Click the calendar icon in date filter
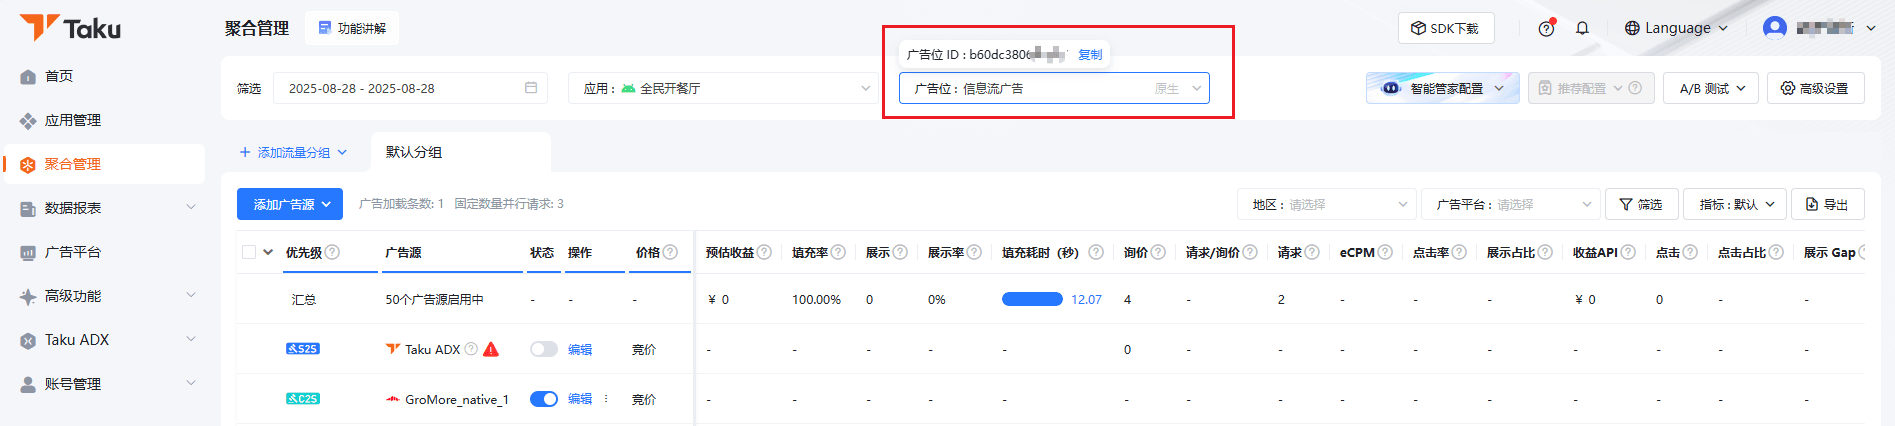Viewport: 1895px width, 426px height. click(531, 88)
